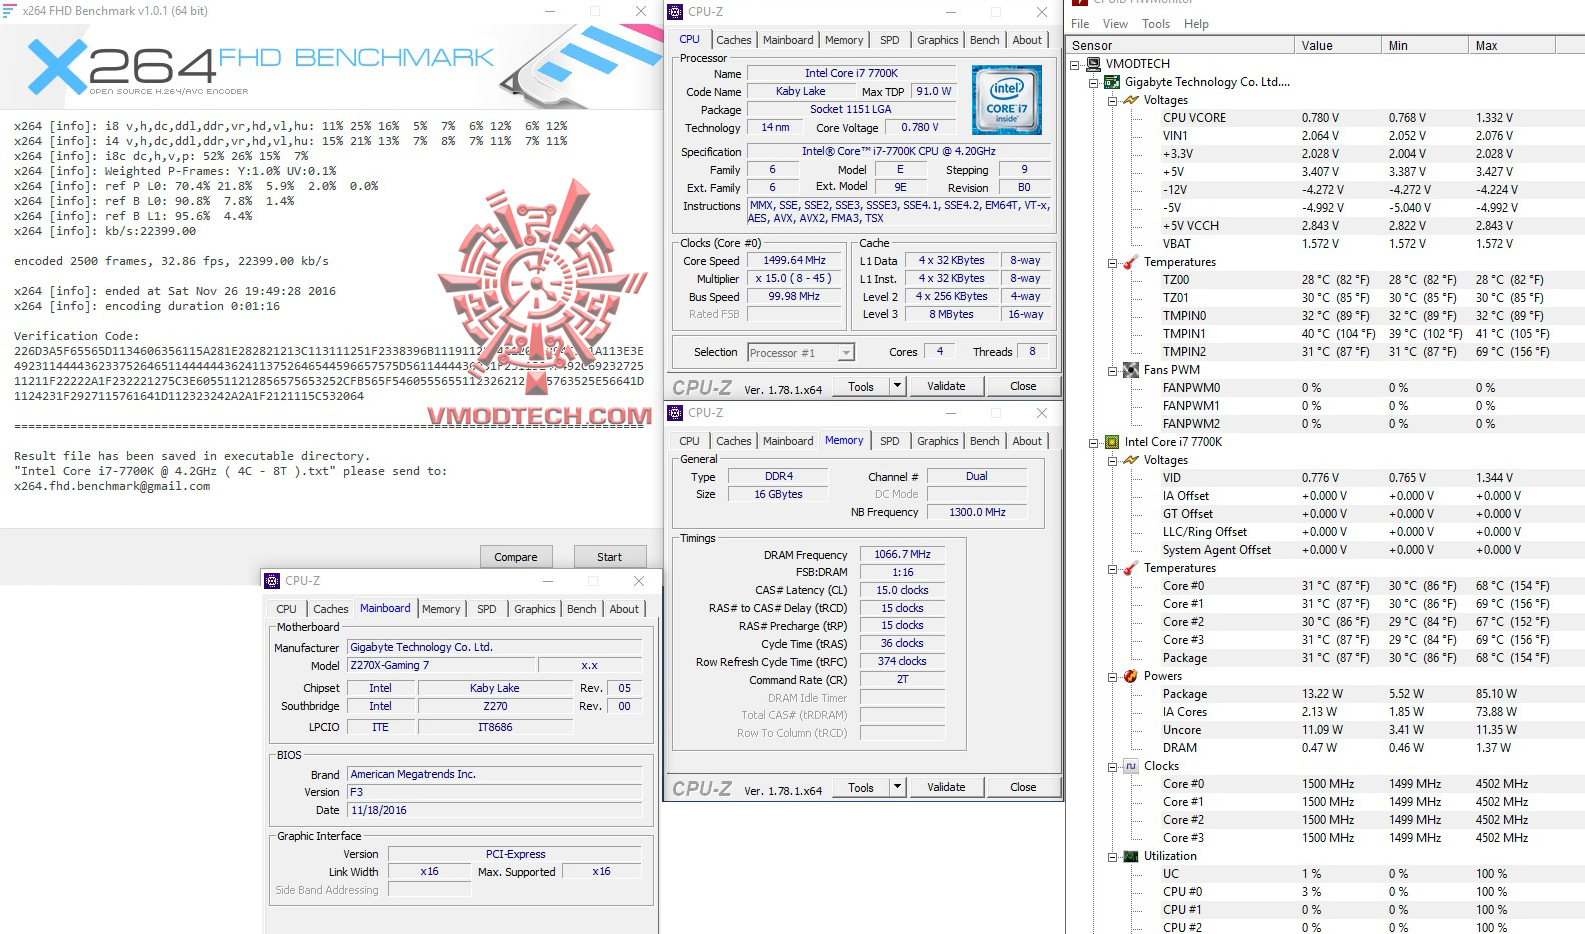Click the Fans PWM fan icon

(x=1131, y=370)
